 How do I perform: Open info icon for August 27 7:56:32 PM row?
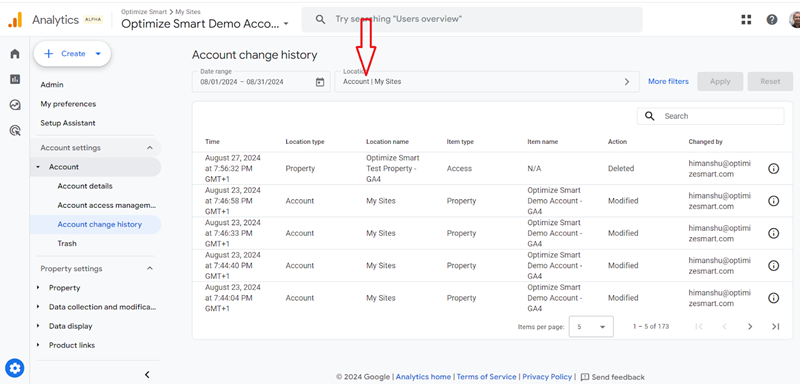[773, 169]
